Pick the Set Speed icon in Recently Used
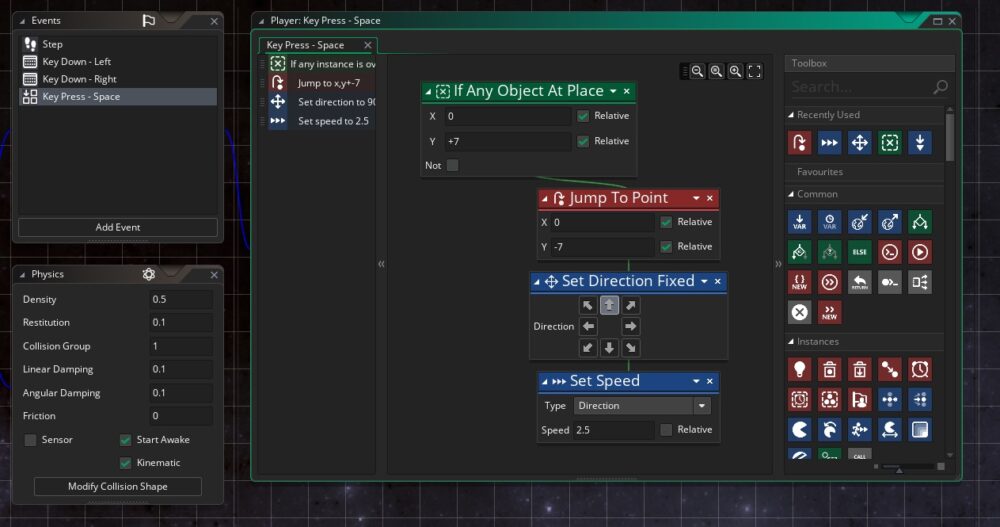 [x=829, y=142]
